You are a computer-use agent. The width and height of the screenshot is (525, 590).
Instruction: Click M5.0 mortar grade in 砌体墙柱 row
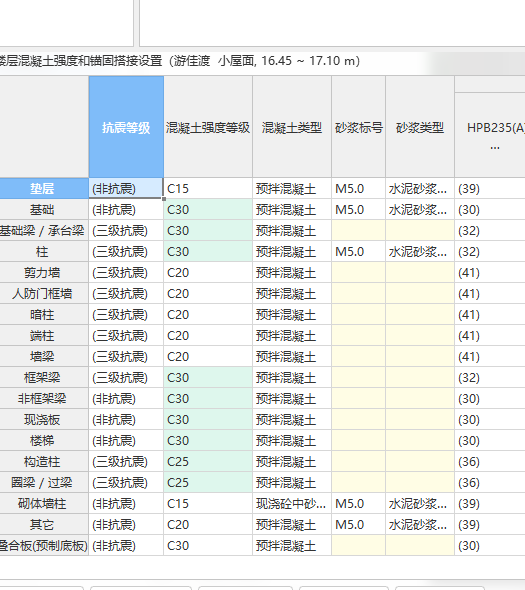click(x=358, y=504)
